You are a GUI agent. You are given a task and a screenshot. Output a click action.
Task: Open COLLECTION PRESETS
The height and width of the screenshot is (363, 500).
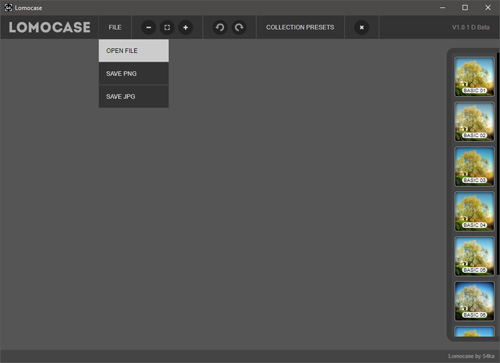(x=300, y=27)
